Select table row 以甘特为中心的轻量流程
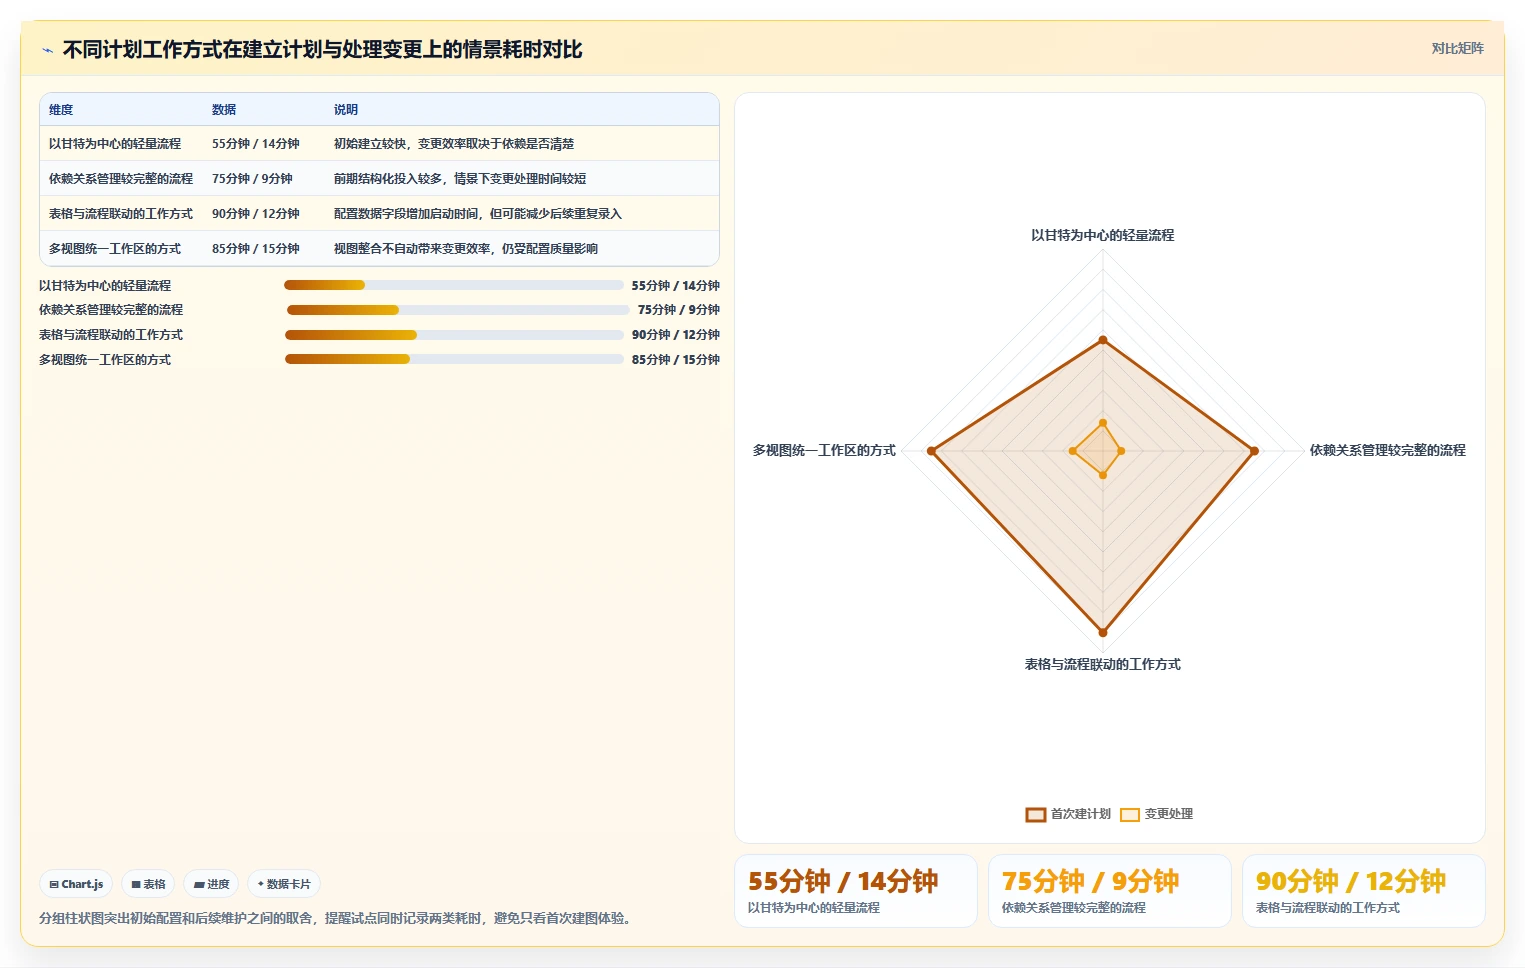Viewport: 1525px width, 968px height. [x=379, y=143]
